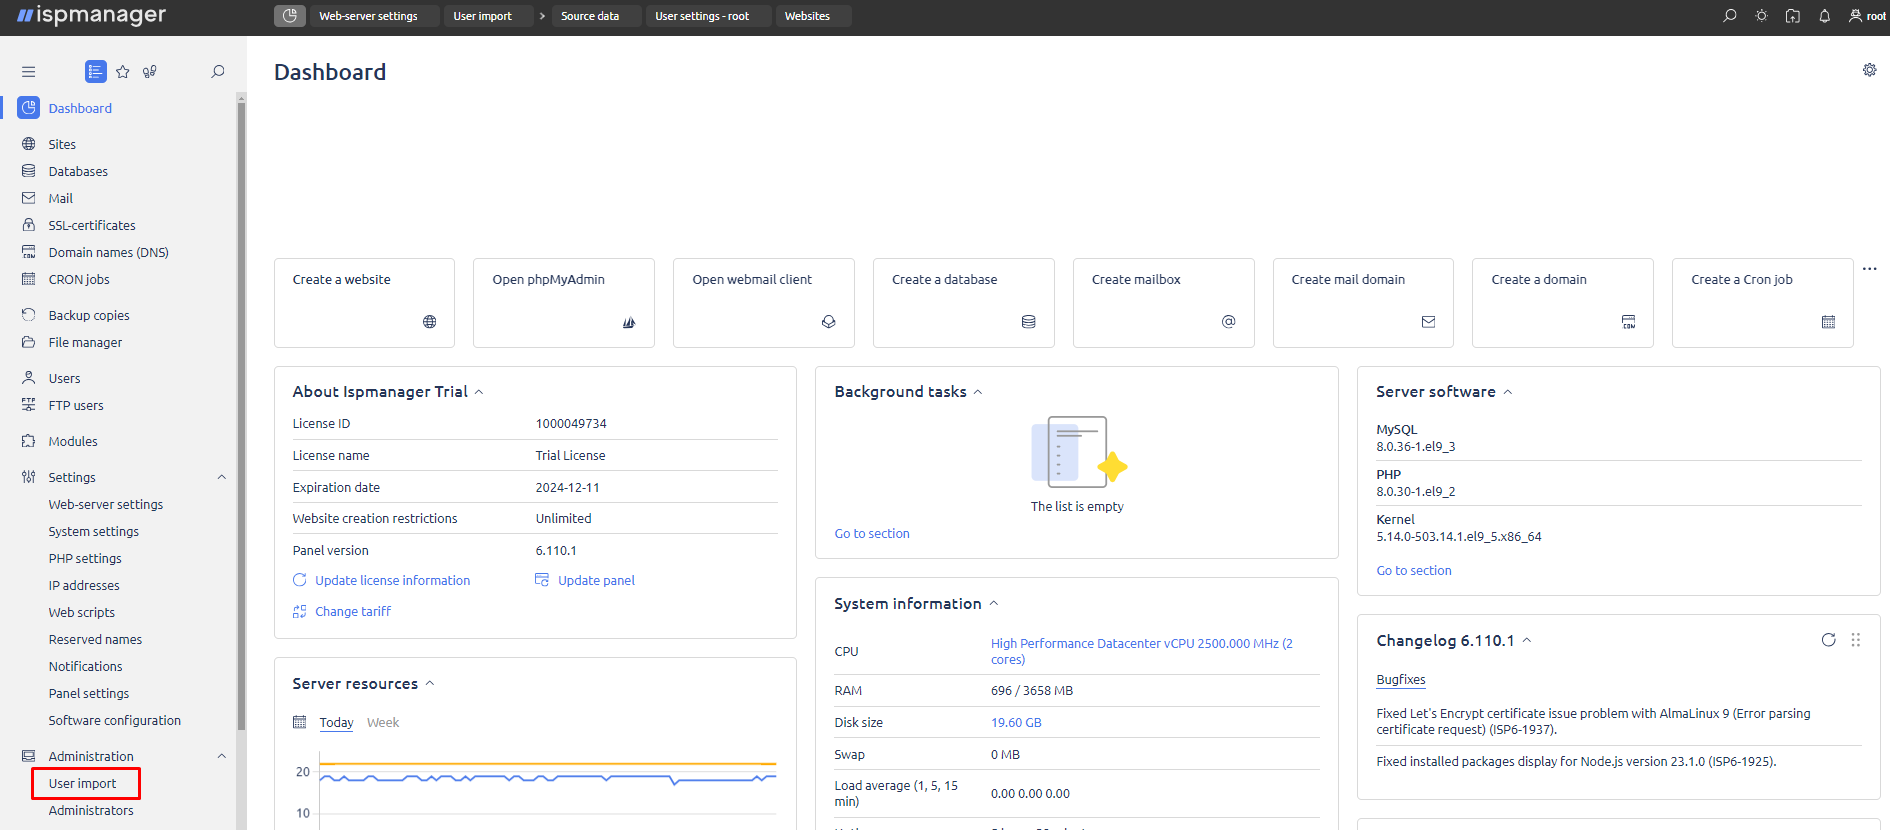Click Create a Cron job card
The height and width of the screenshot is (830, 1890).
pyautogui.click(x=1763, y=303)
